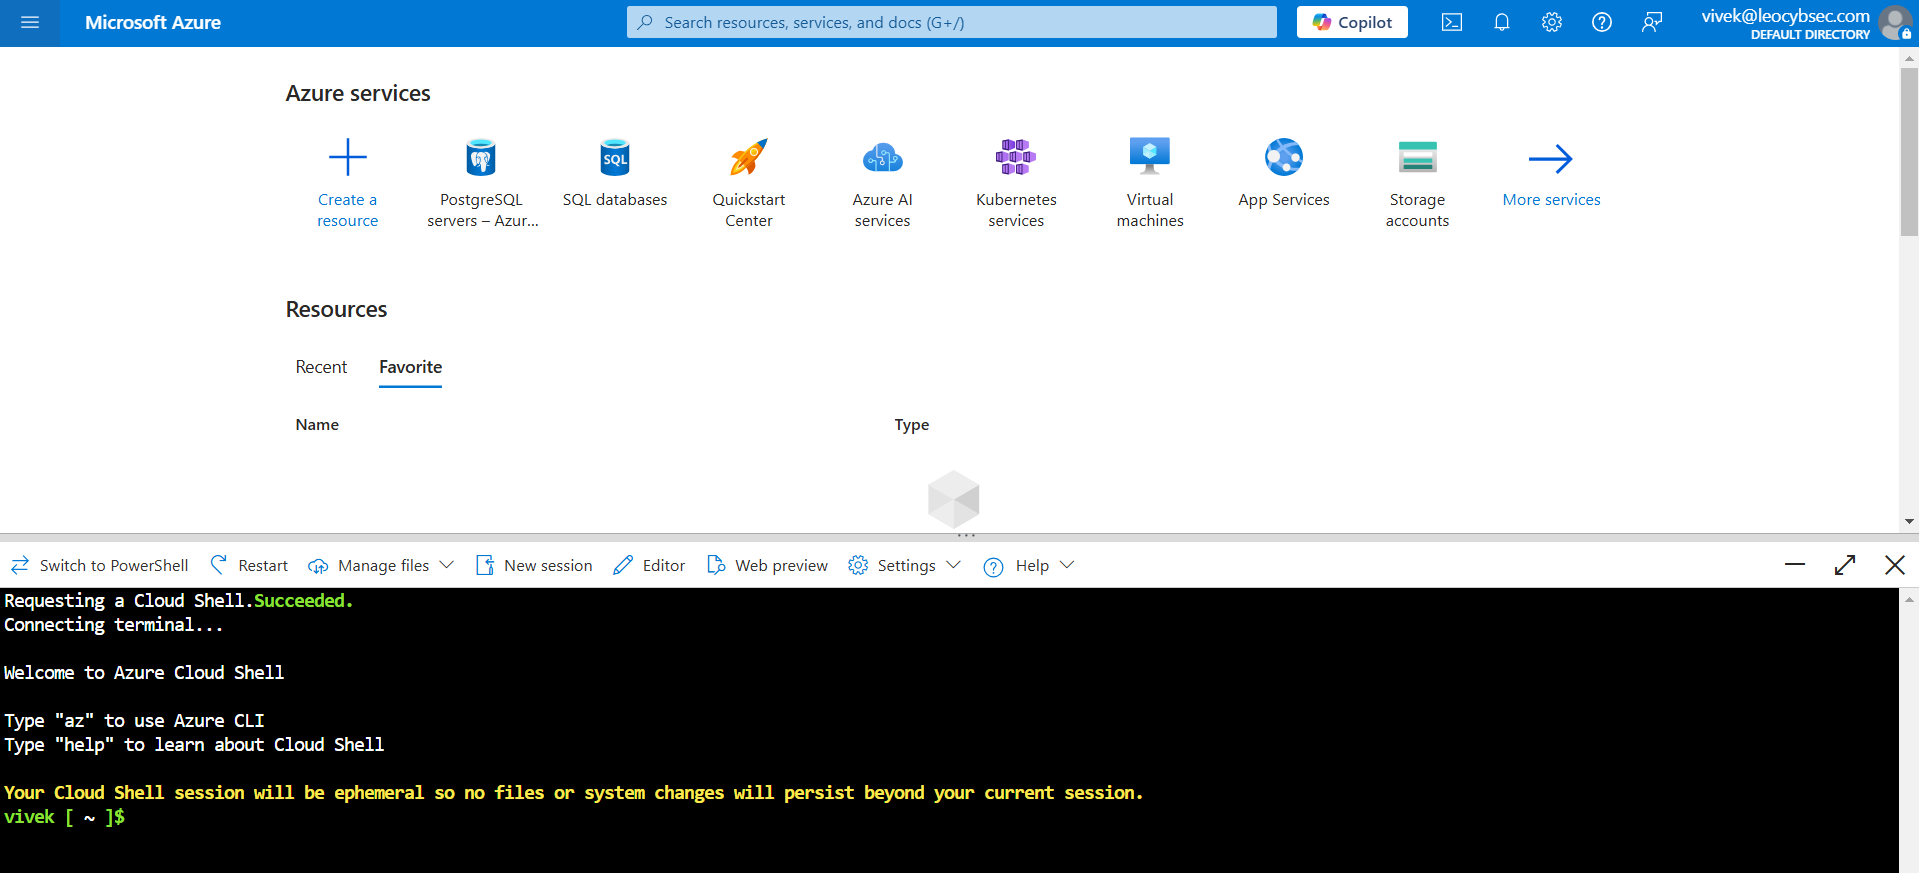Open portal settings gear in header

pyautogui.click(x=1552, y=22)
